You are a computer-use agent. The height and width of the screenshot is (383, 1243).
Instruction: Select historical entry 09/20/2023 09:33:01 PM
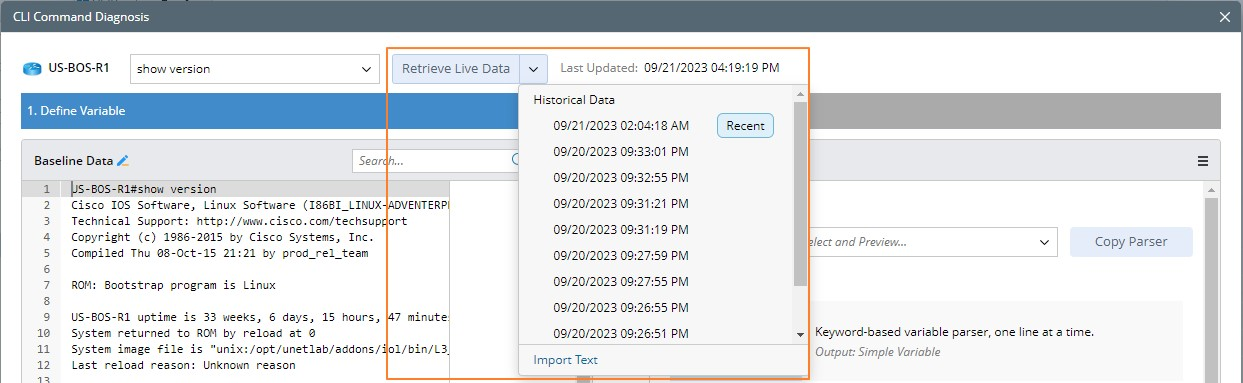click(621, 152)
